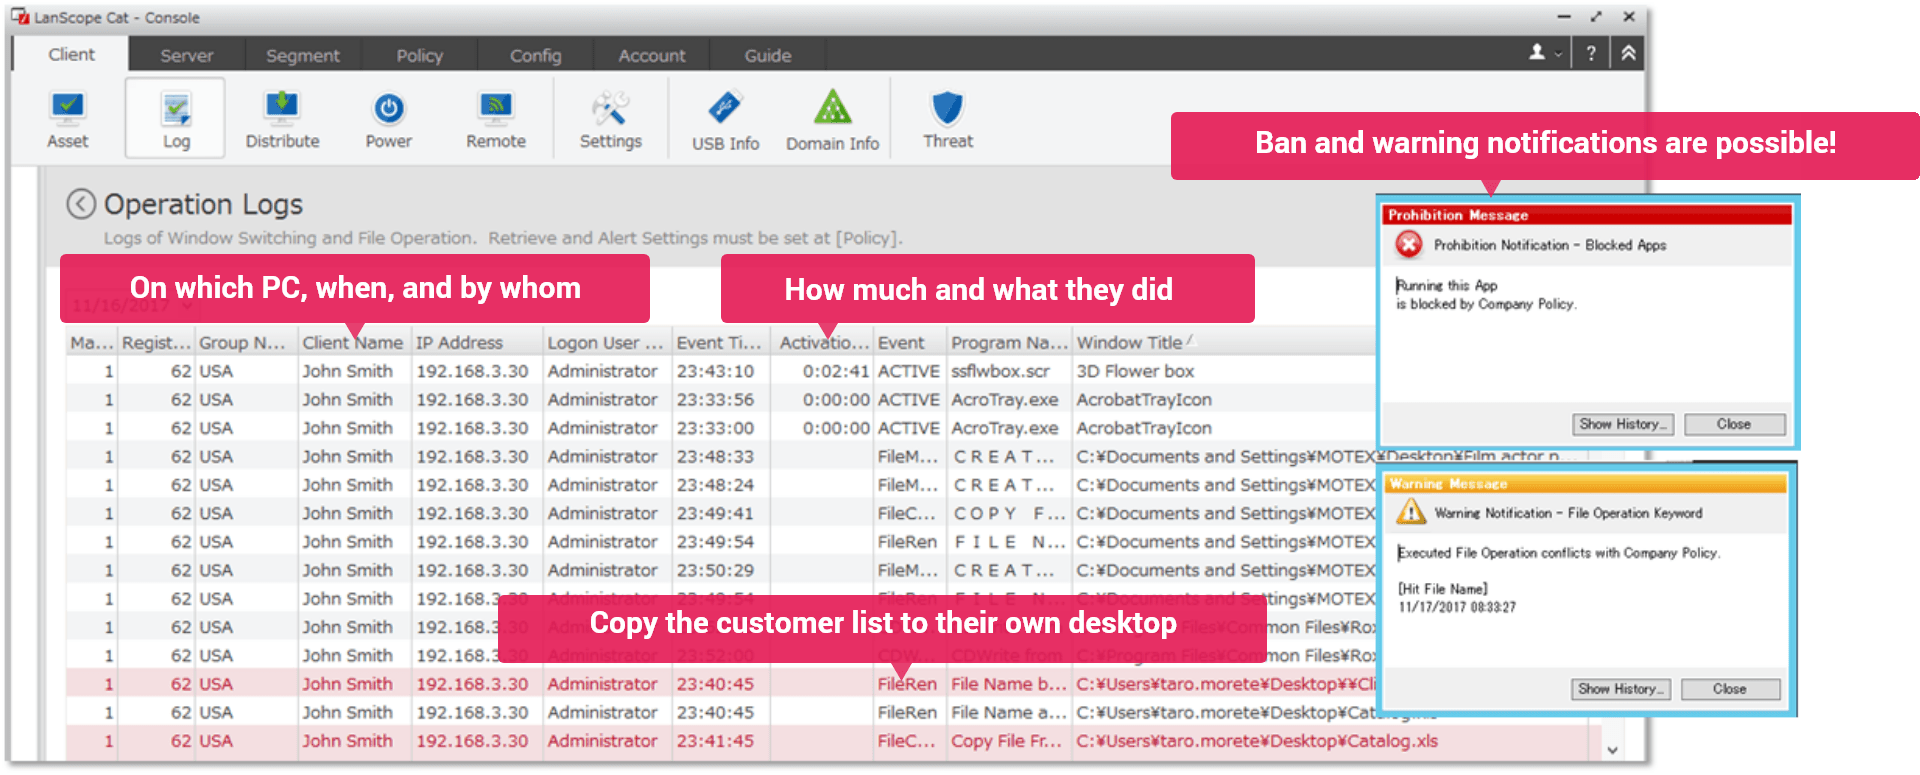Open the Threat shield icon

947,119
